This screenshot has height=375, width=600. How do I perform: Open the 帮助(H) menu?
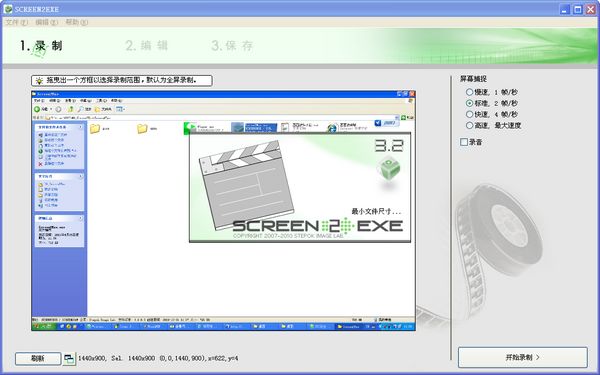[x=77, y=23]
